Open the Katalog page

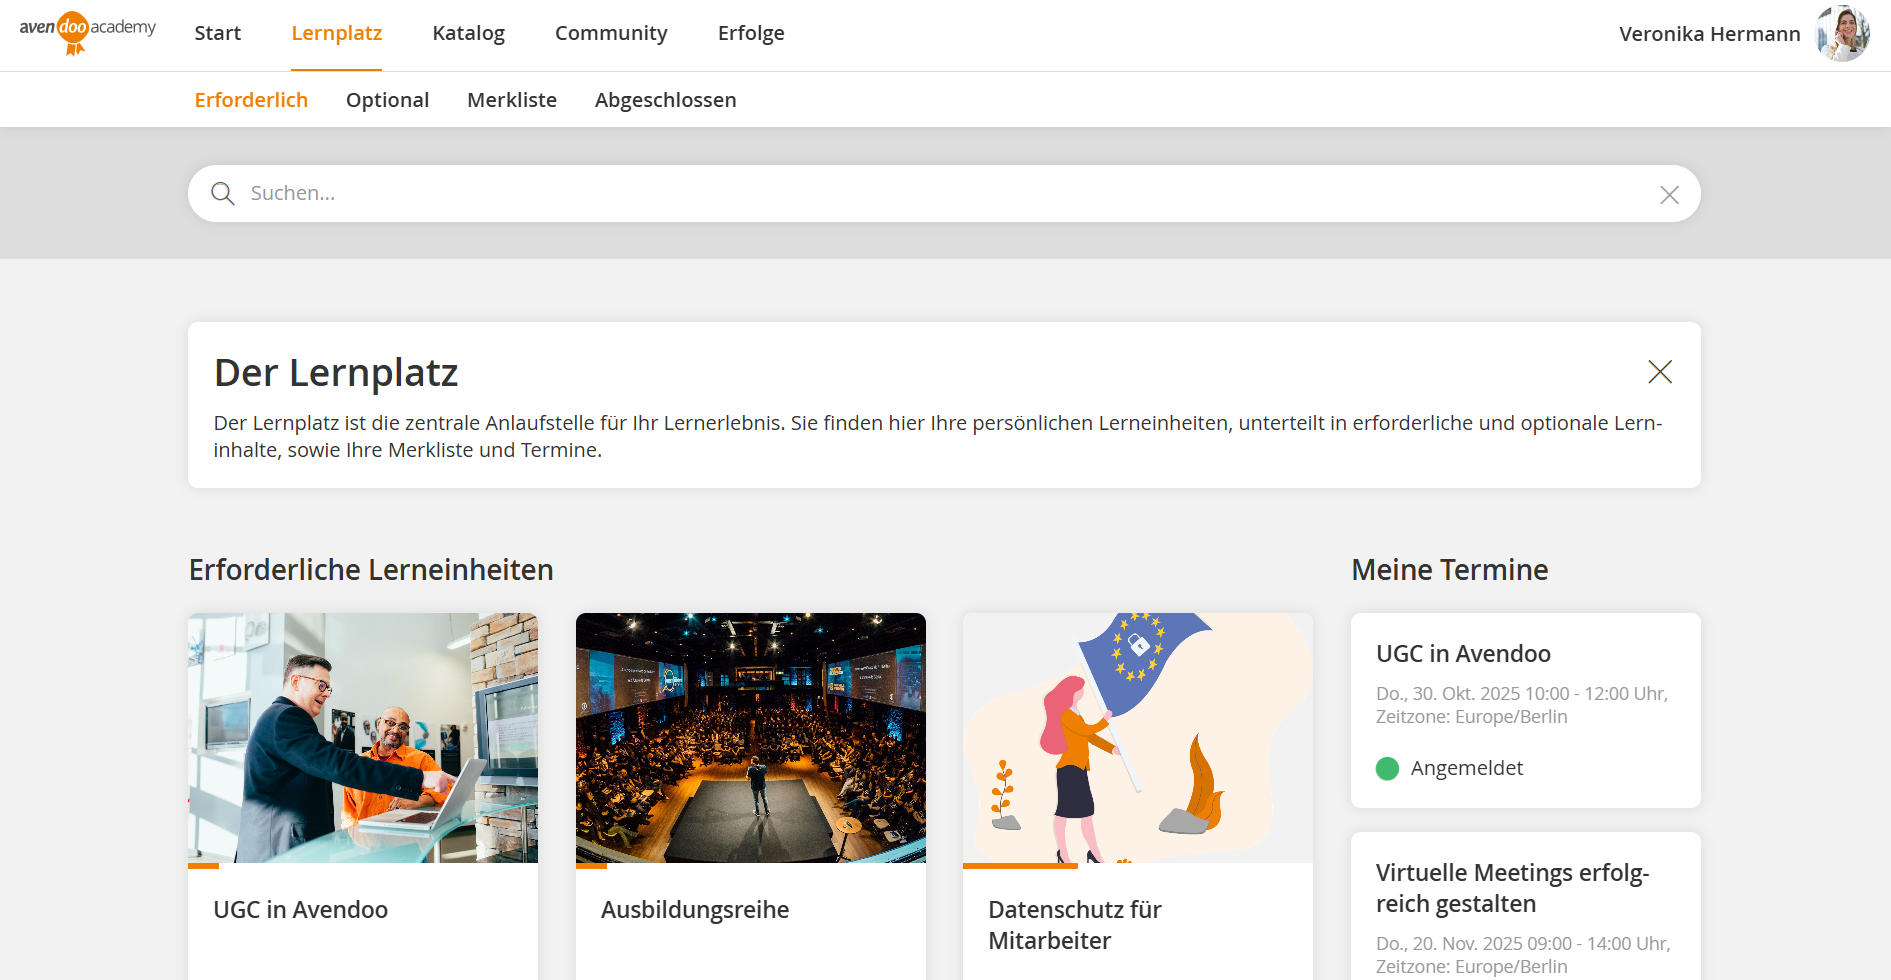[468, 33]
